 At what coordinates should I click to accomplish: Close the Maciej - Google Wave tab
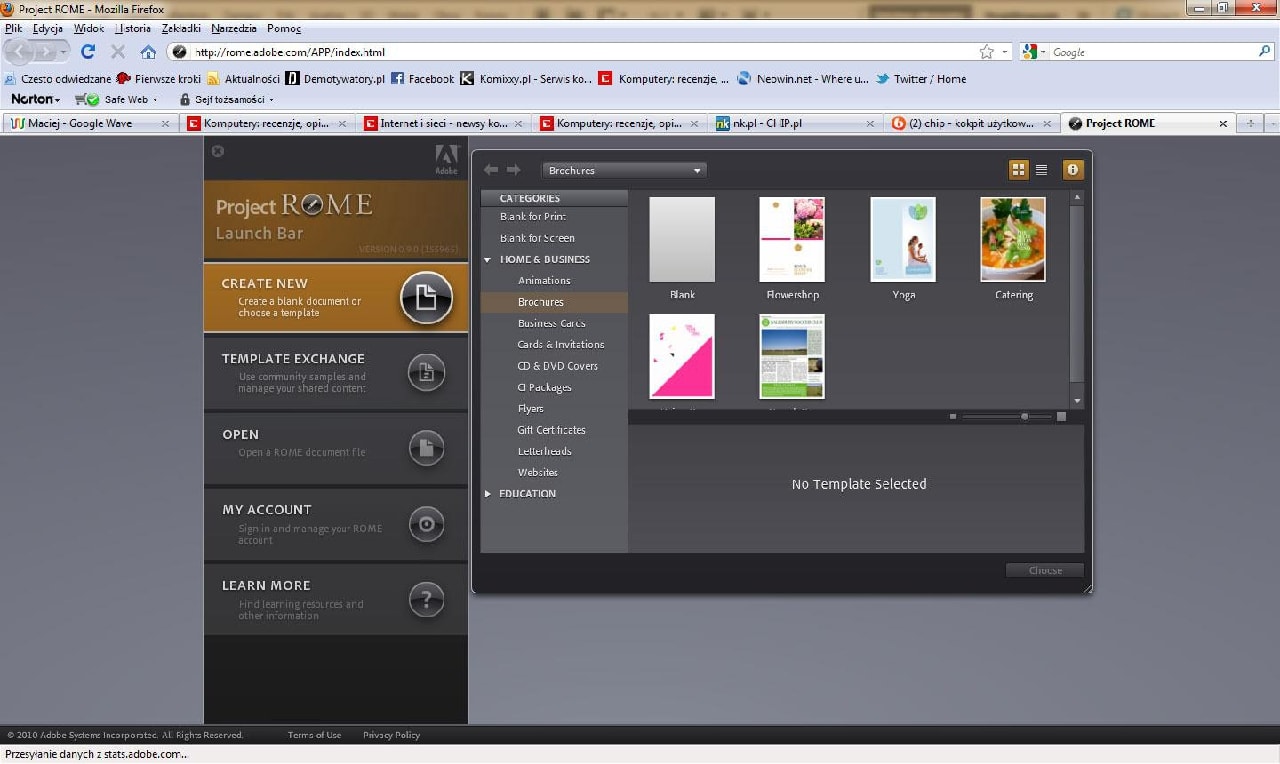click(x=165, y=124)
